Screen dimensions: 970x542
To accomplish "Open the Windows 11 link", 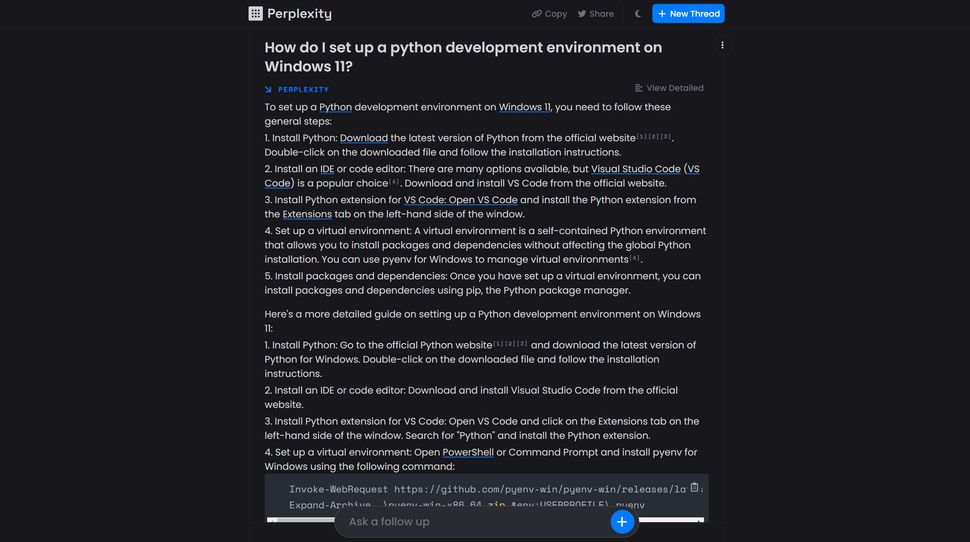I will point(524,107).
